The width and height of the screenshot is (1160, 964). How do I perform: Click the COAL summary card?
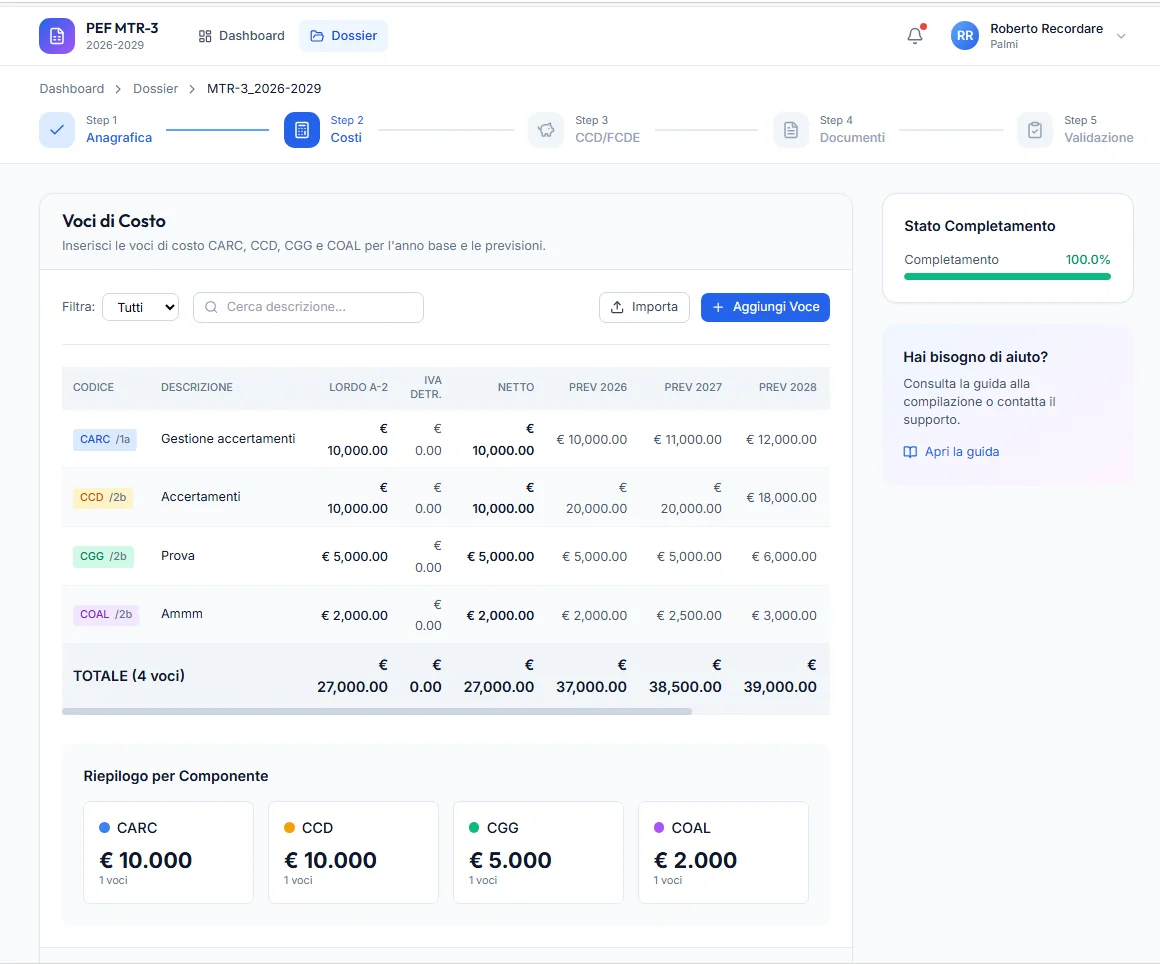tap(723, 852)
